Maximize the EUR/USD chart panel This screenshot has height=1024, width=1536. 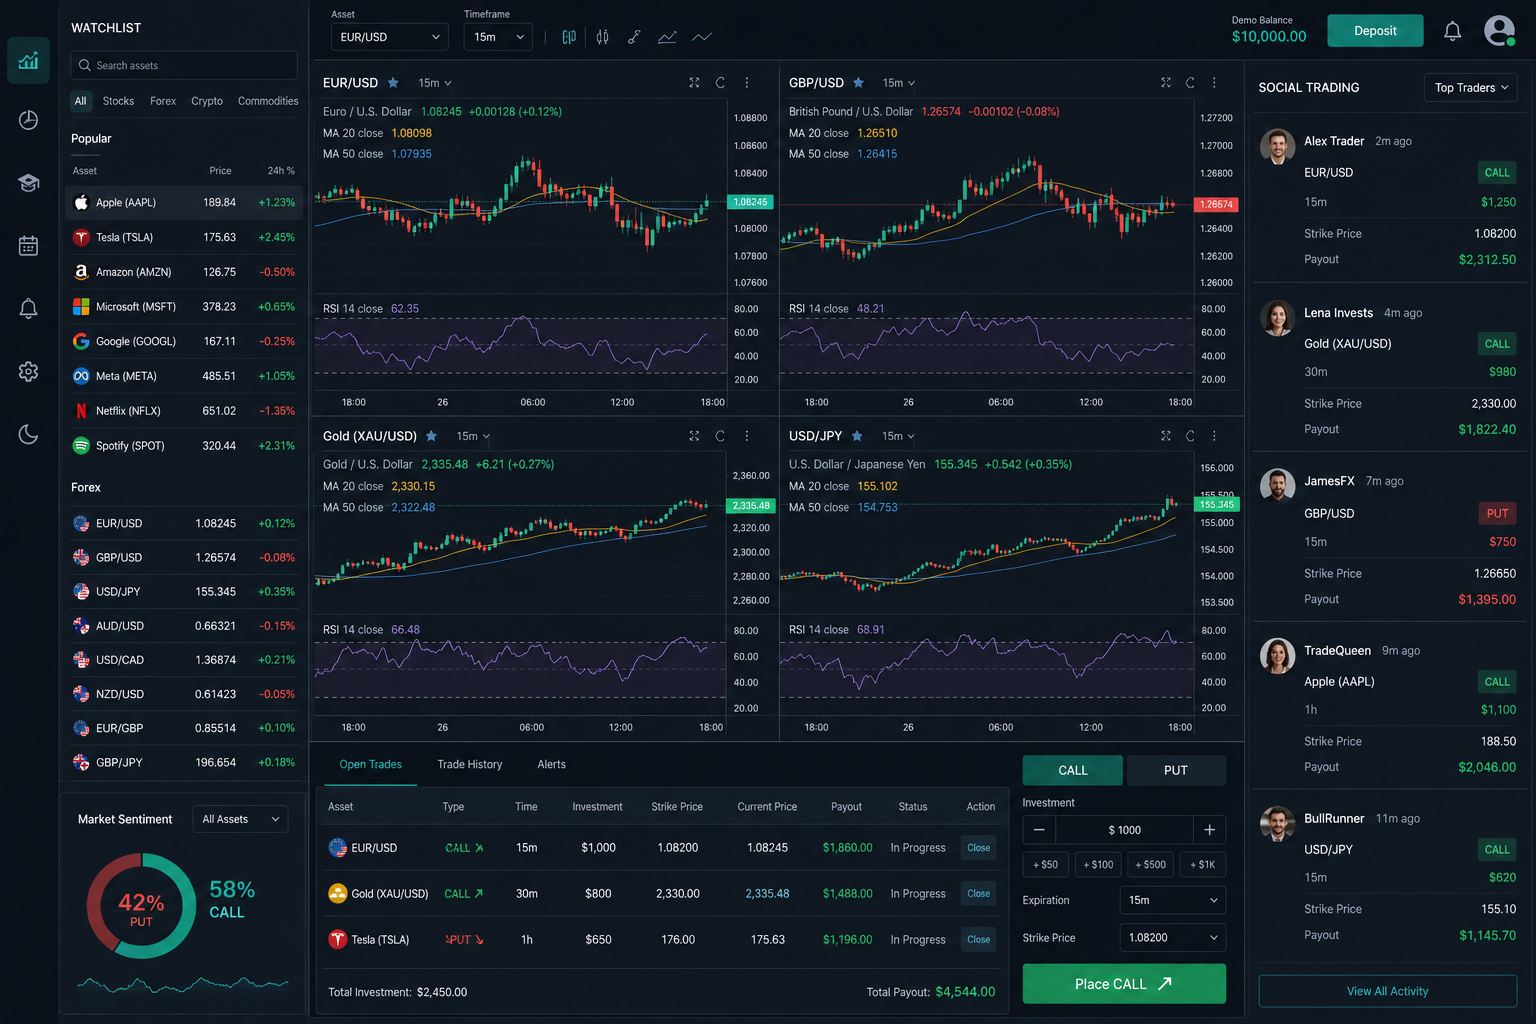click(x=694, y=83)
